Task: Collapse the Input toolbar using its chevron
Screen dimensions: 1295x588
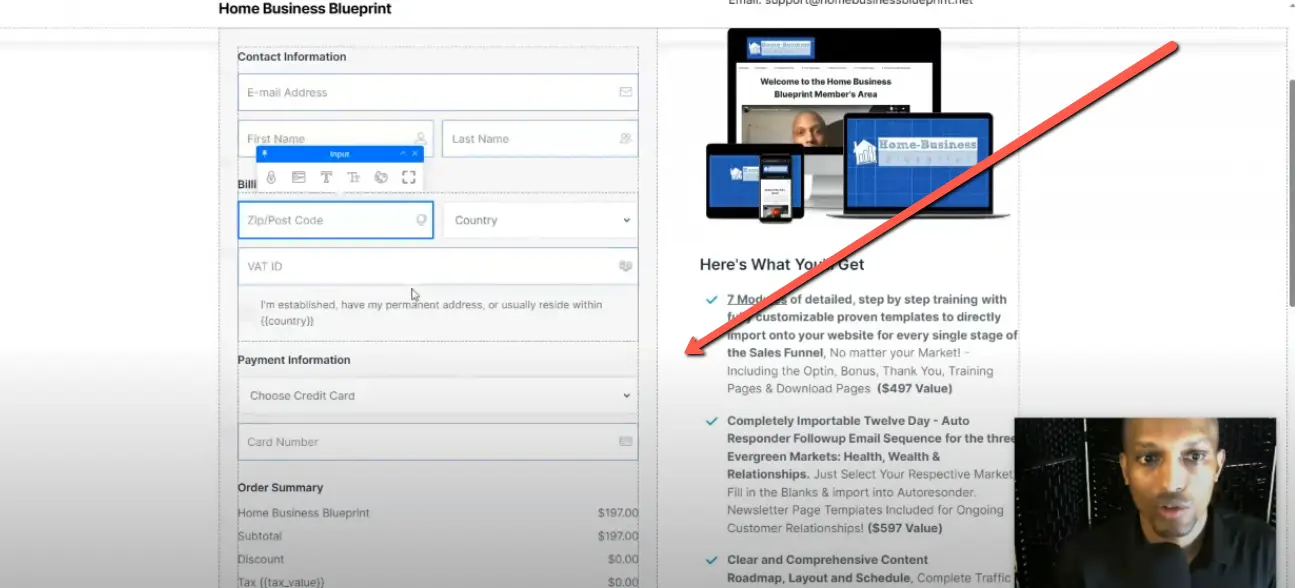Action: click(404, 153)
